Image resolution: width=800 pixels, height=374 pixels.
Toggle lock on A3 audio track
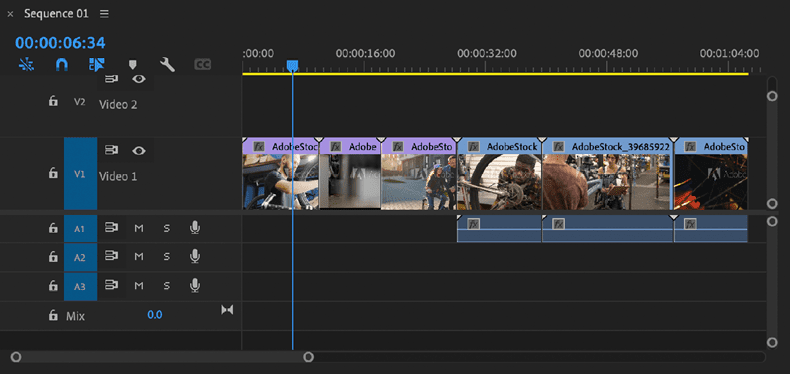click(x=53, y=286)
